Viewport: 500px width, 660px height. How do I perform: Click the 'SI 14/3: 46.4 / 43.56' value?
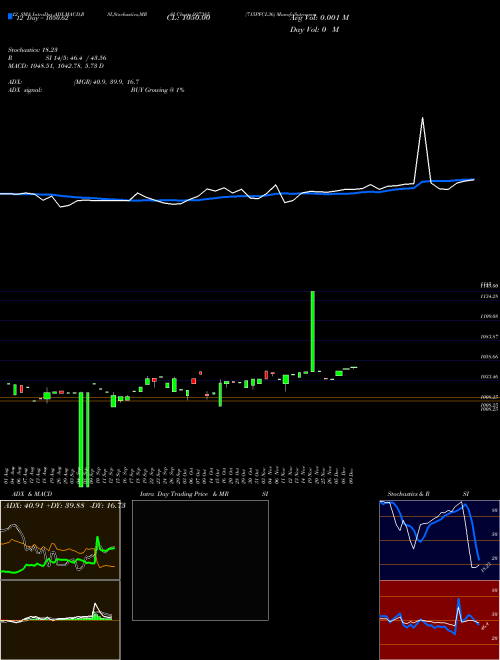[76, 58]
